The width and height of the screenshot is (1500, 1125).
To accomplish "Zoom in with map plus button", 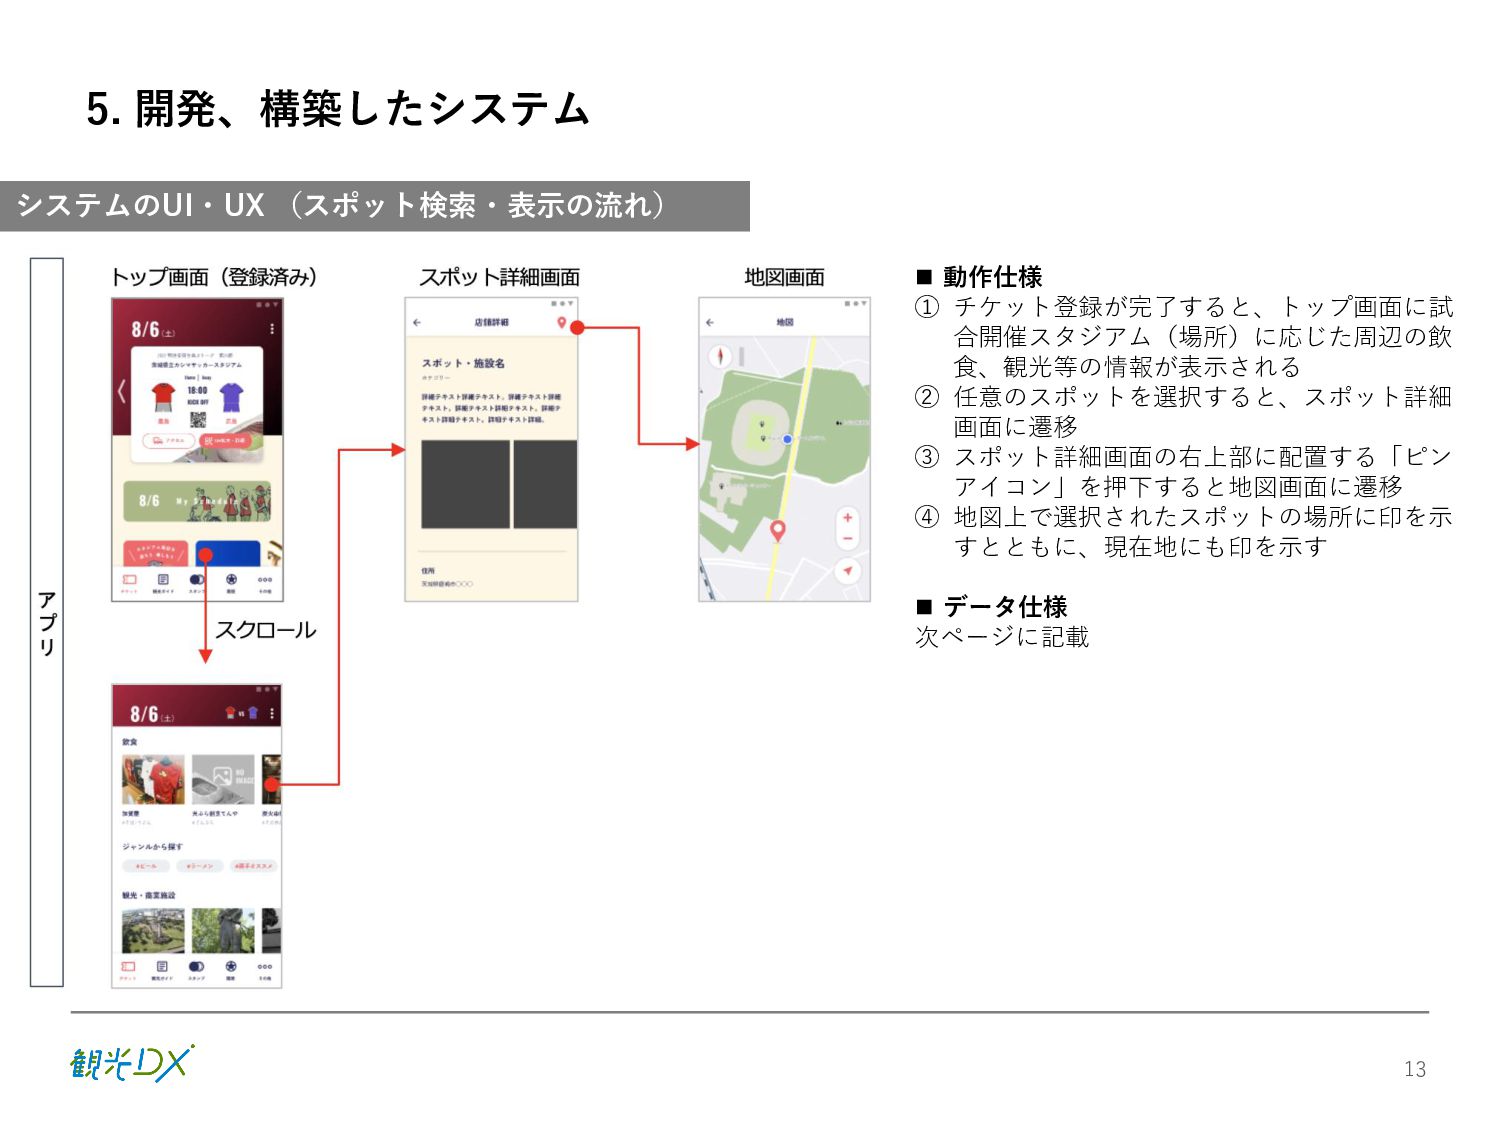I will coord(847,517).
